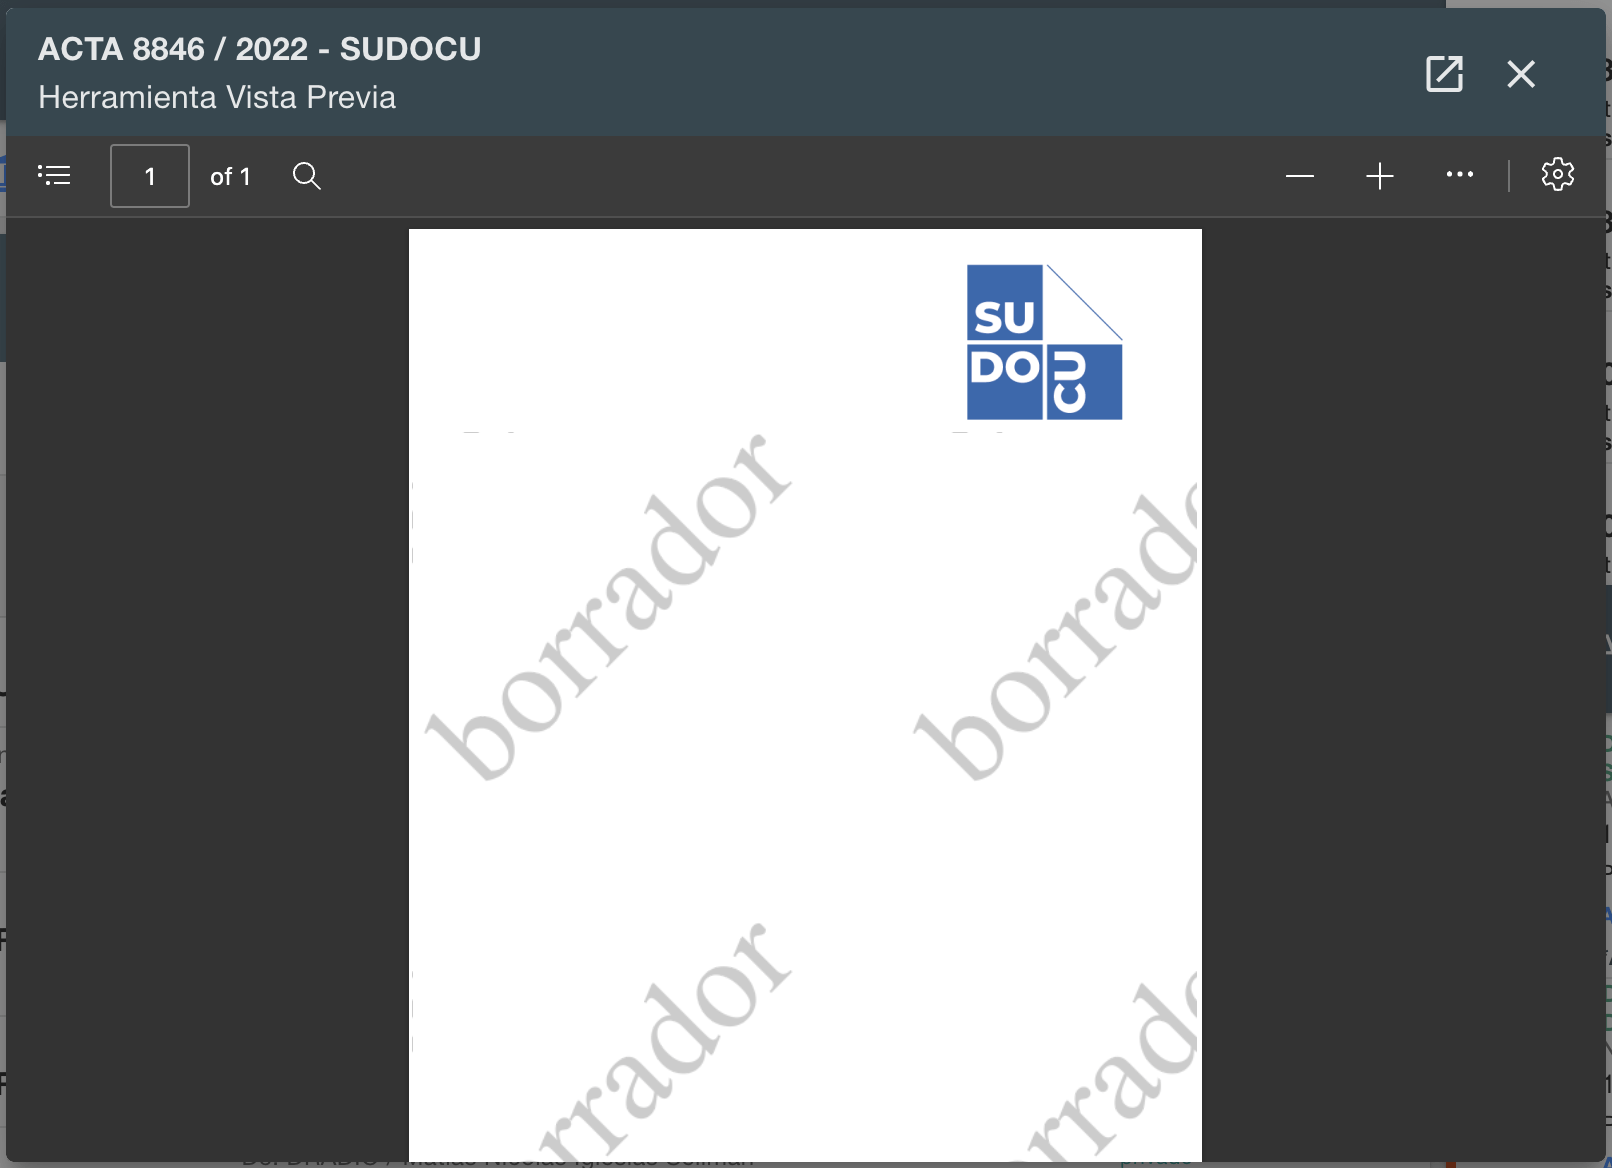1612x1168 pixels.
Task: Expand the three-dots more options menu
Action: [x=1459, y=175]
